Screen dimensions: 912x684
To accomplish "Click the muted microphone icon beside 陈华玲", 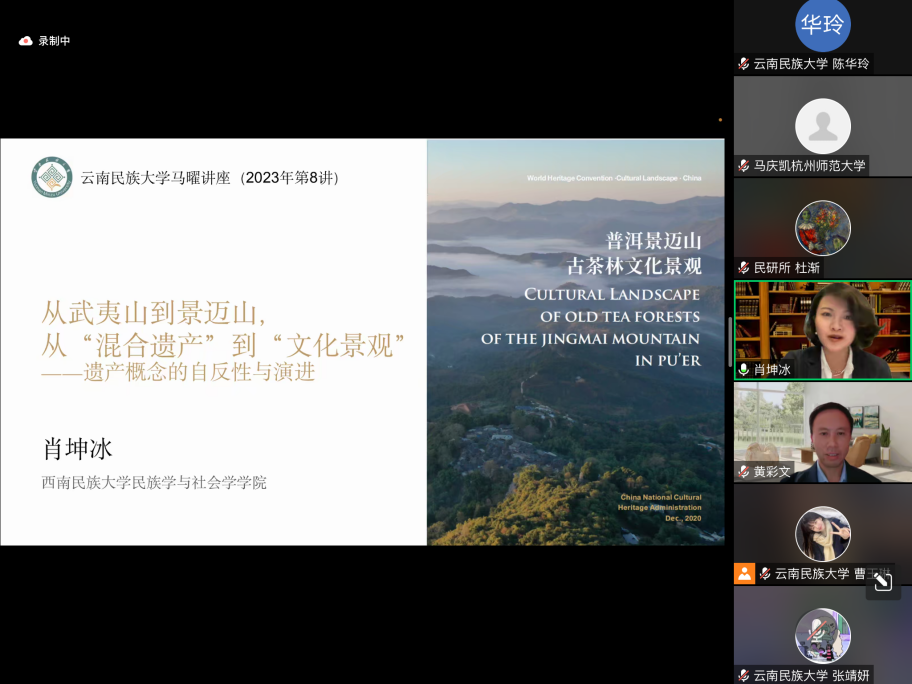I will (x=743, y=63).
